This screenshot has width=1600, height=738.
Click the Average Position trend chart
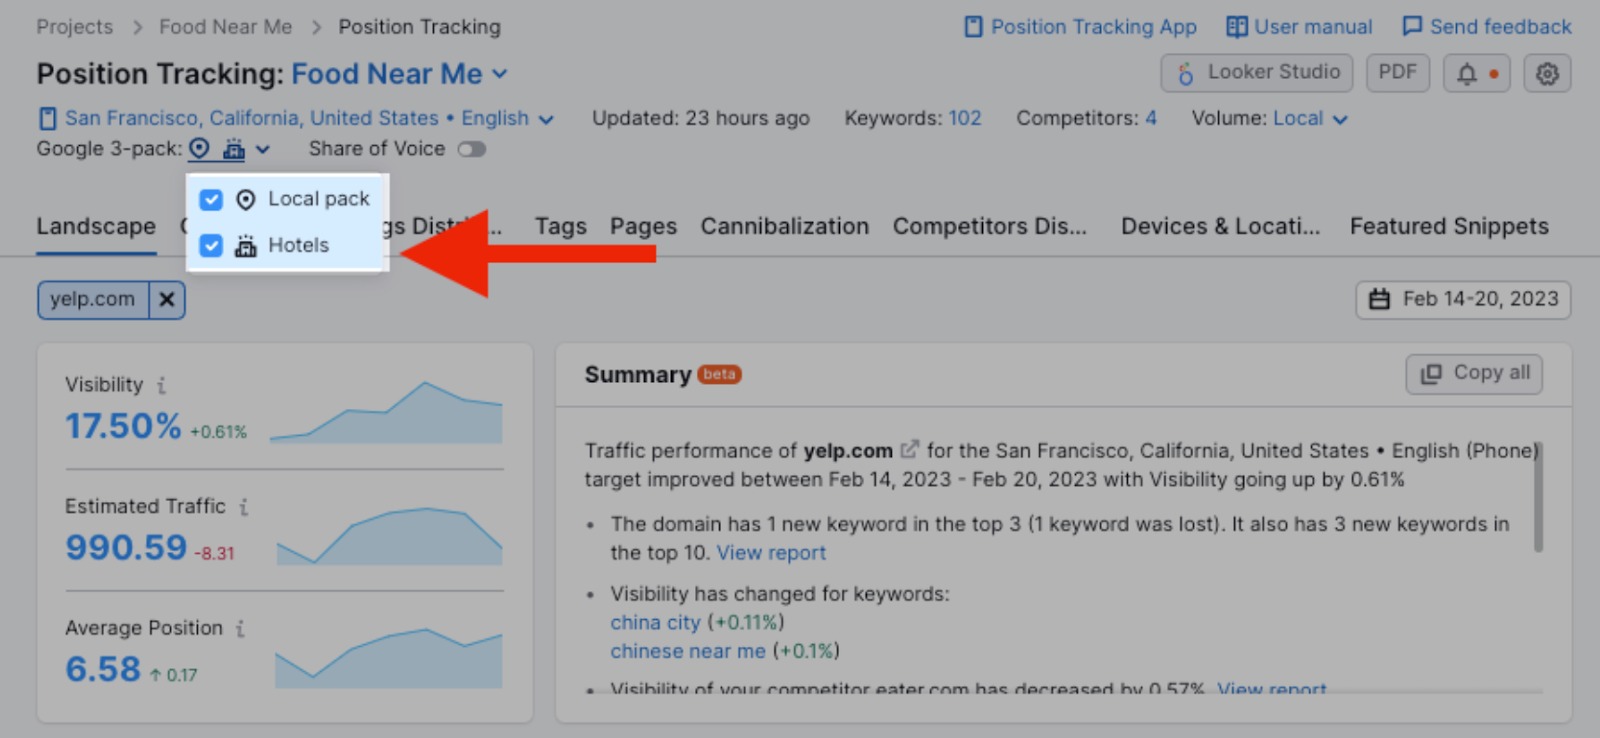[389, 658]
